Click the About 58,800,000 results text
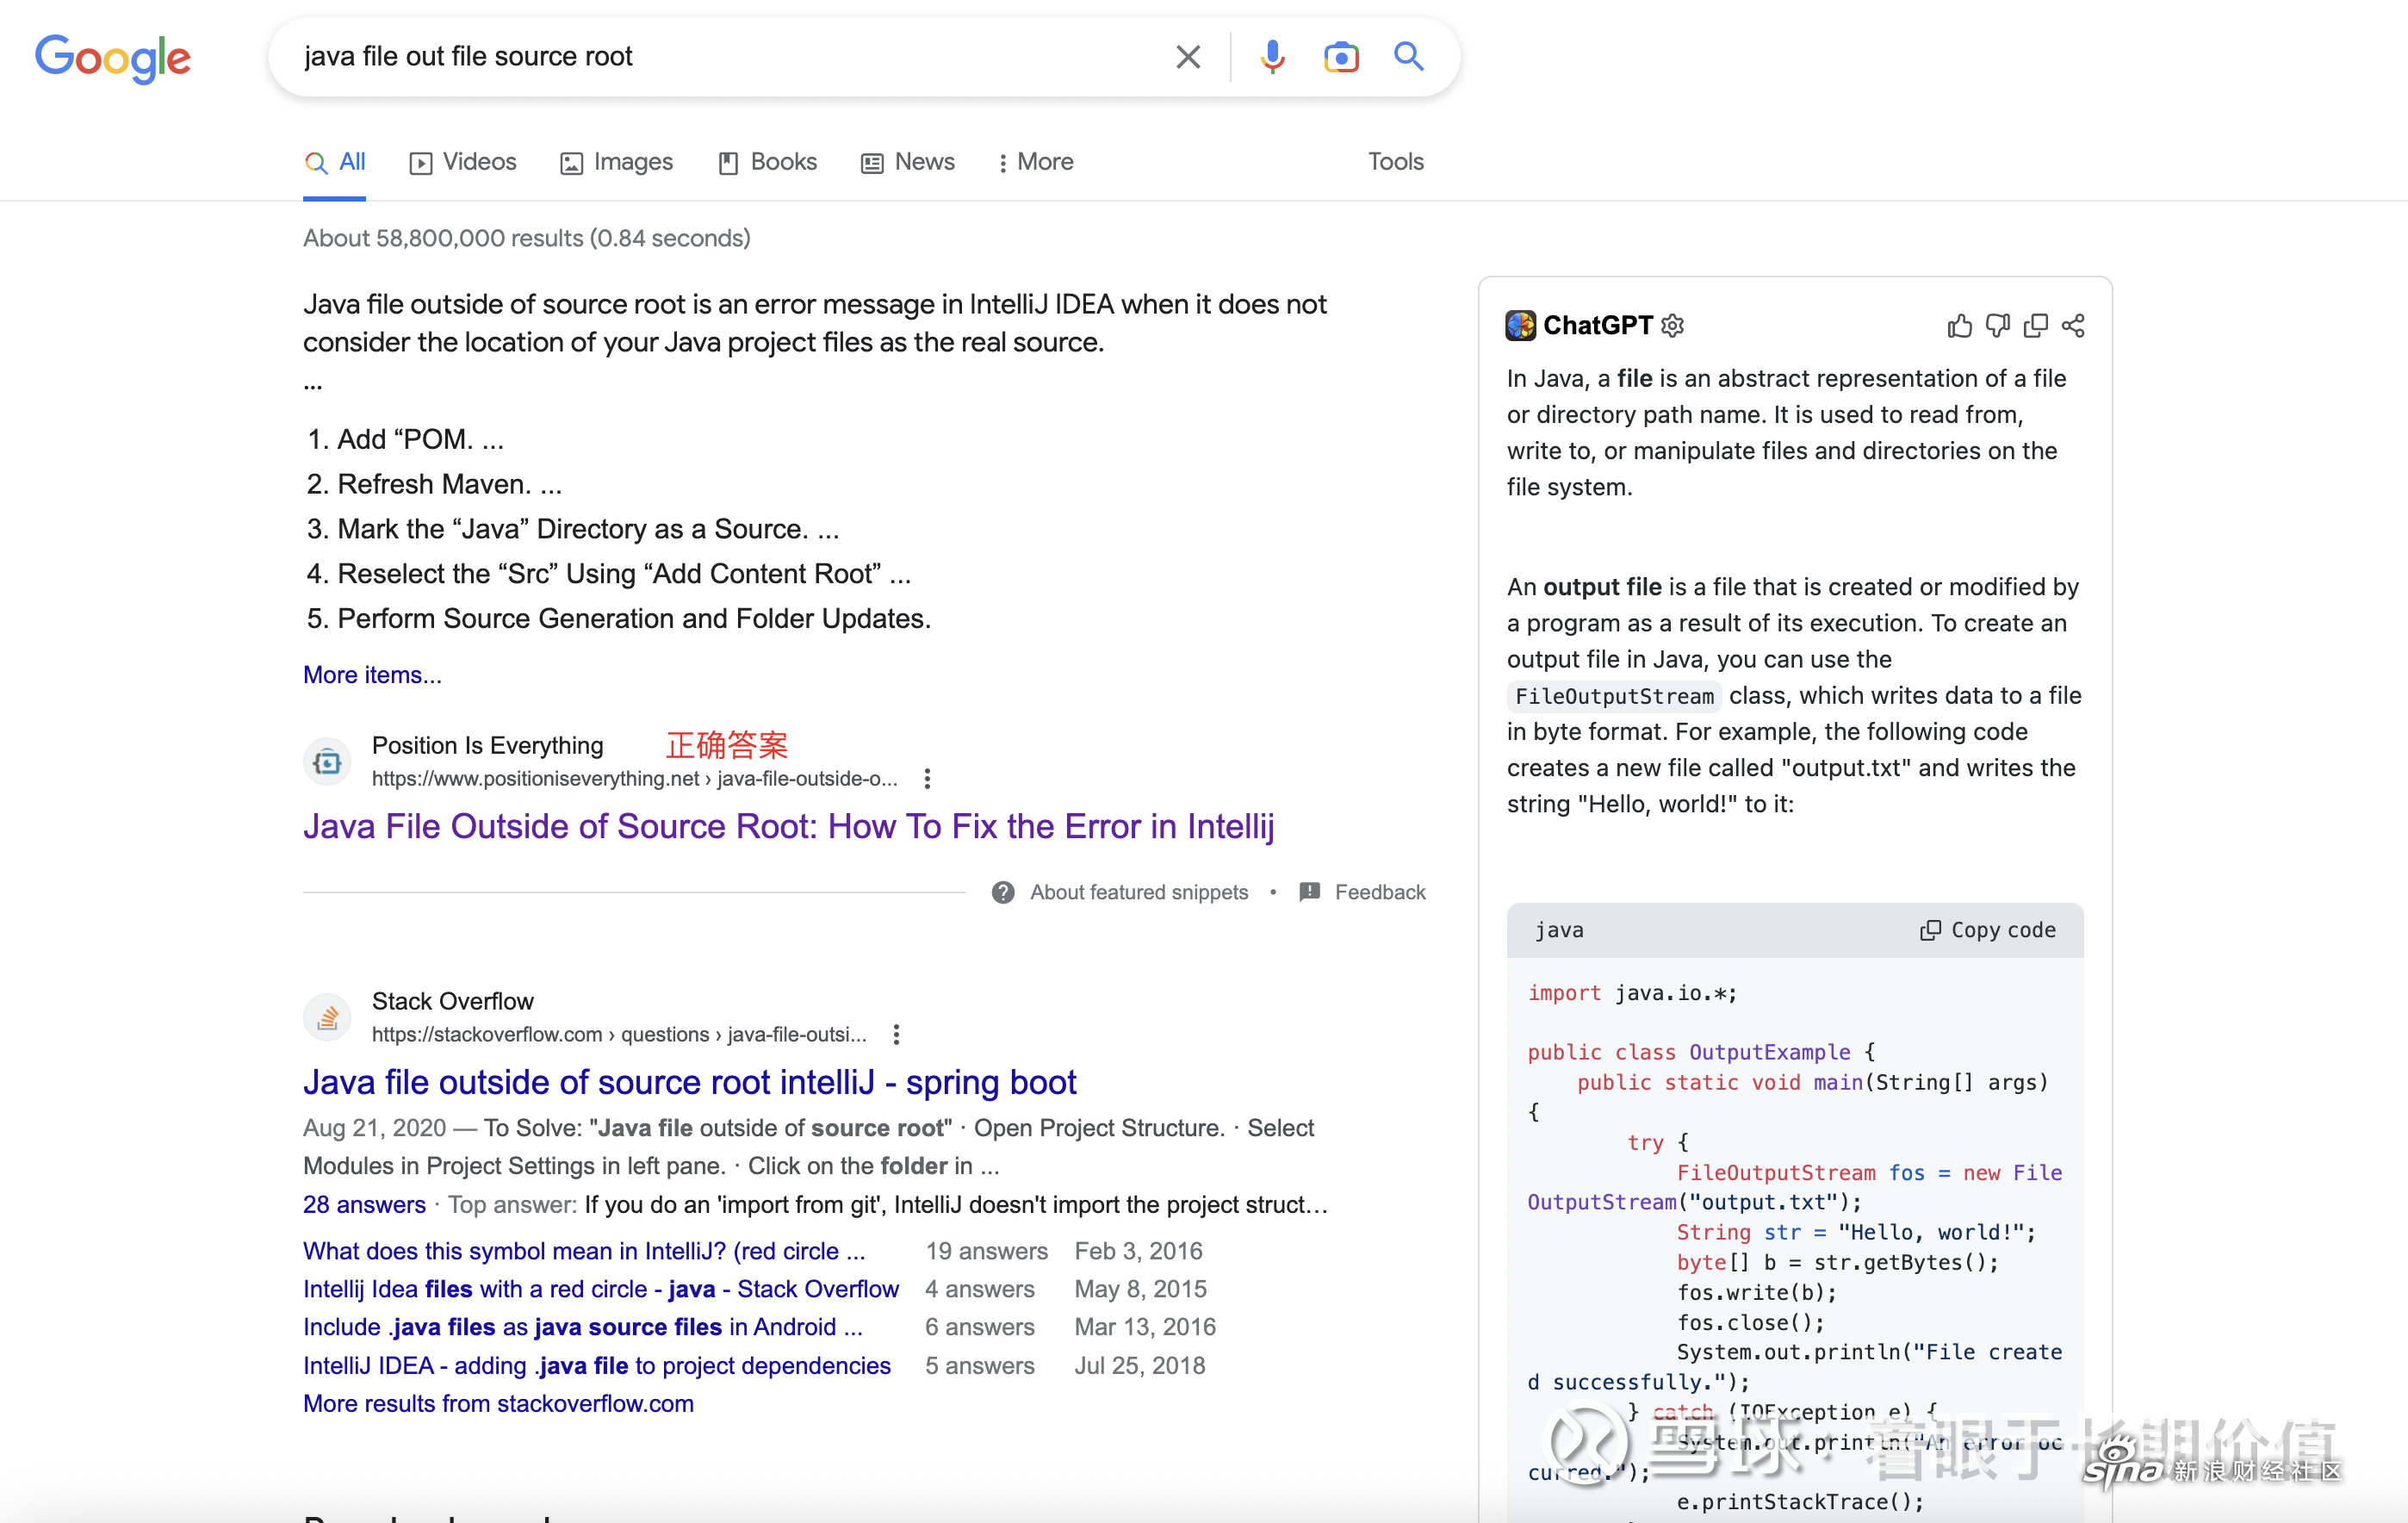Image resolution: width=2408 pixels, height=1523 pixels. pos(527,238)
